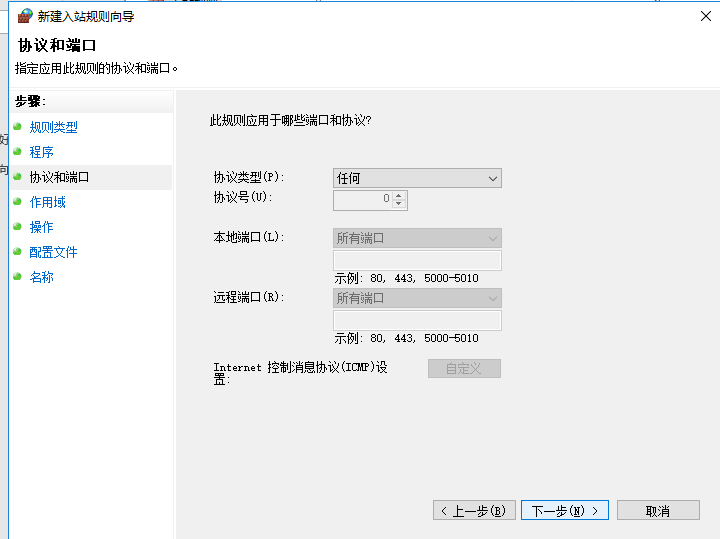
Task: Go to the 规则类型 step link
Action: coord(54,127)
